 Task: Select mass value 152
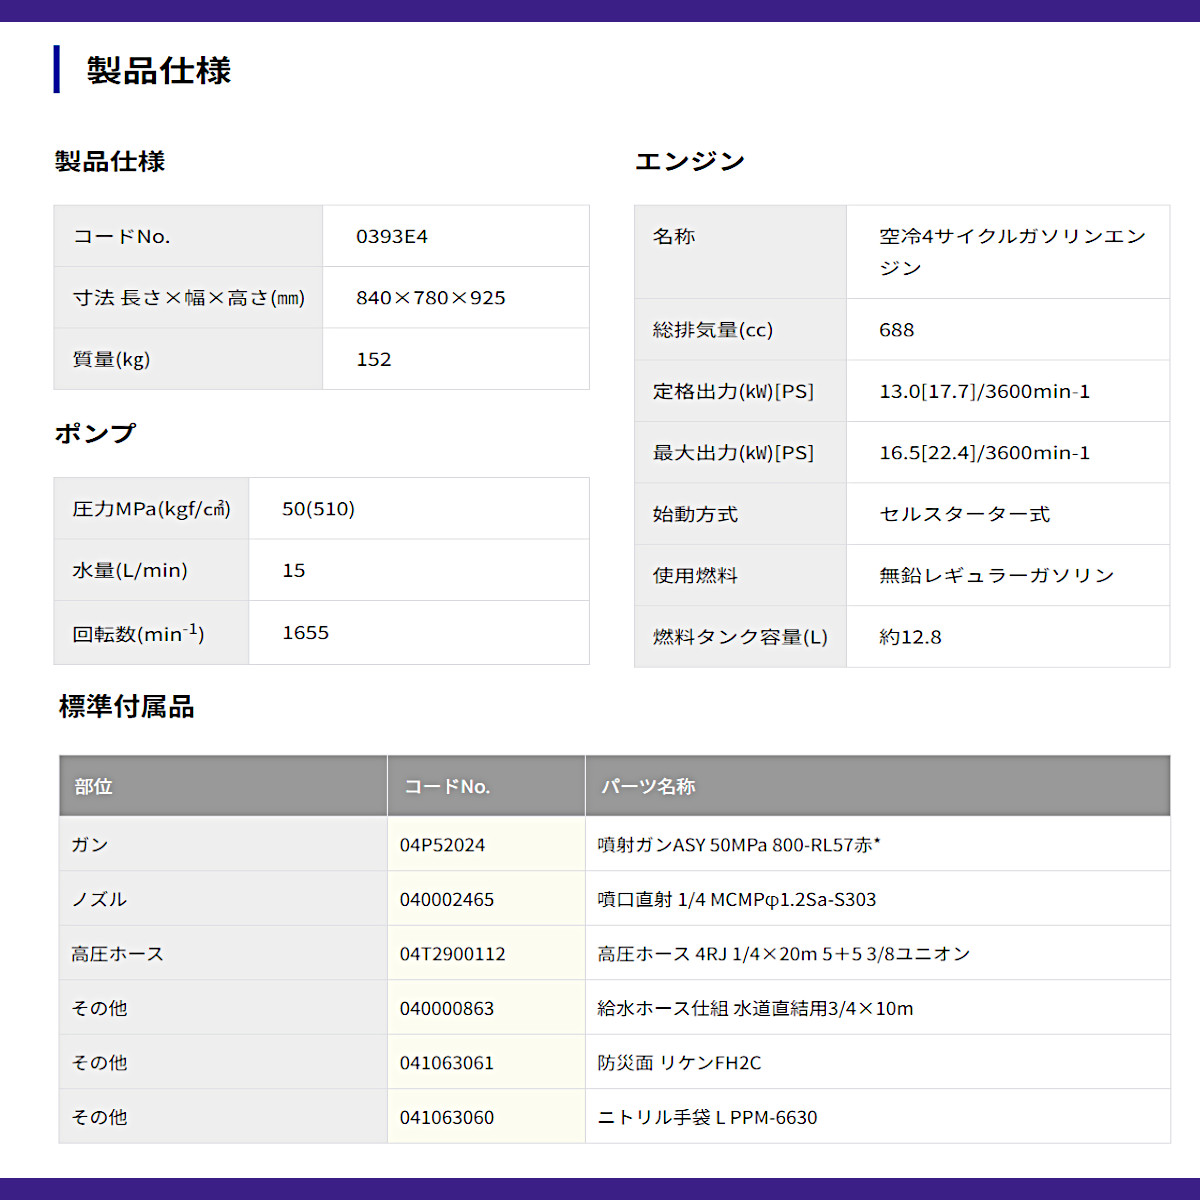374,359
